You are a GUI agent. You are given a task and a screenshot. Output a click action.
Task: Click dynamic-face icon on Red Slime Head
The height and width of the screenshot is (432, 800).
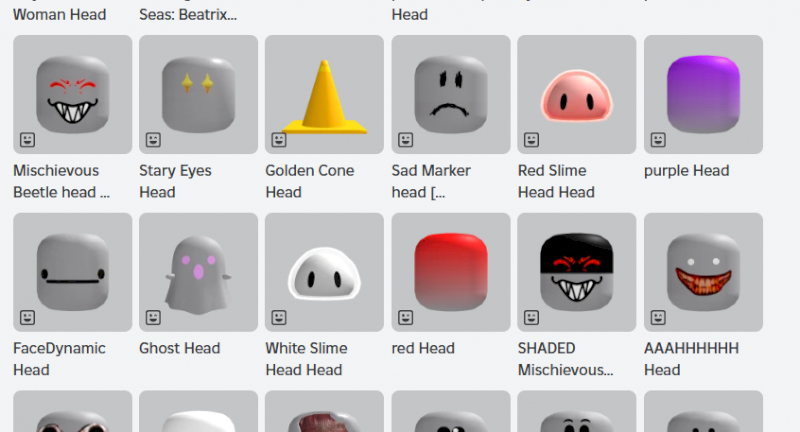[x=532, y=140]
